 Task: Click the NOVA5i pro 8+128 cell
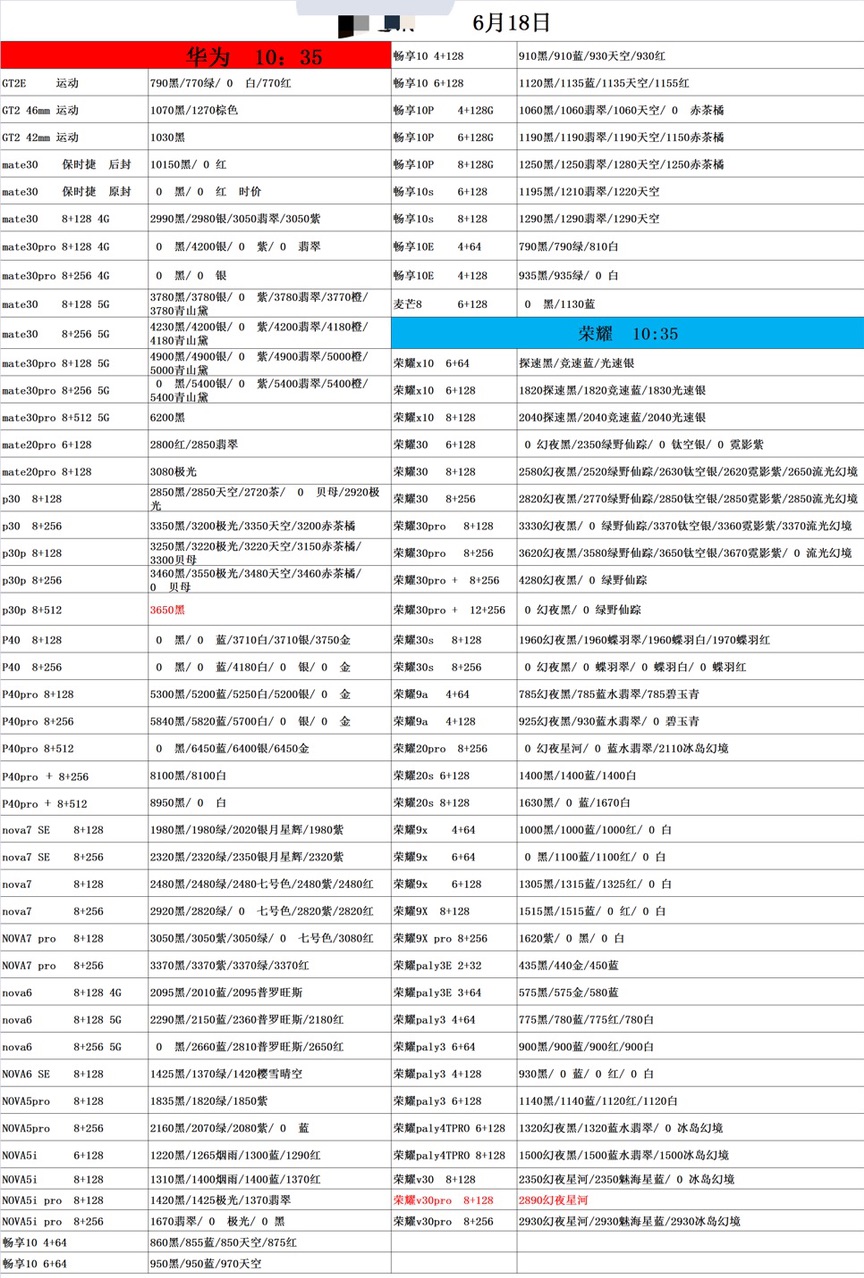(x=74, y=1200)
